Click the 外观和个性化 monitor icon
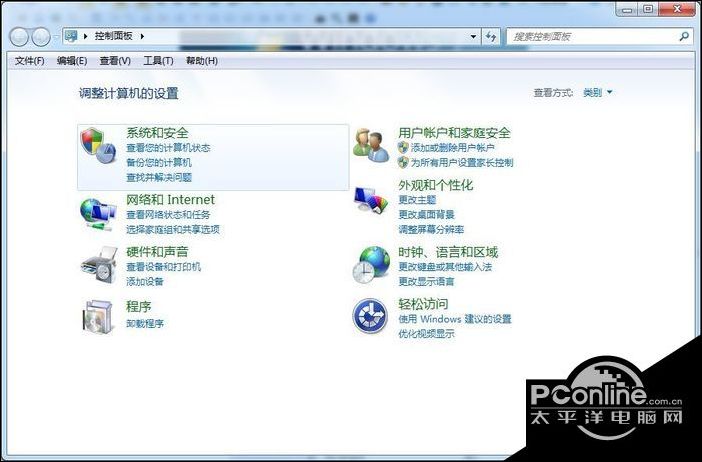The height and width of the screenshot is (462, 702). click(370, 201)
